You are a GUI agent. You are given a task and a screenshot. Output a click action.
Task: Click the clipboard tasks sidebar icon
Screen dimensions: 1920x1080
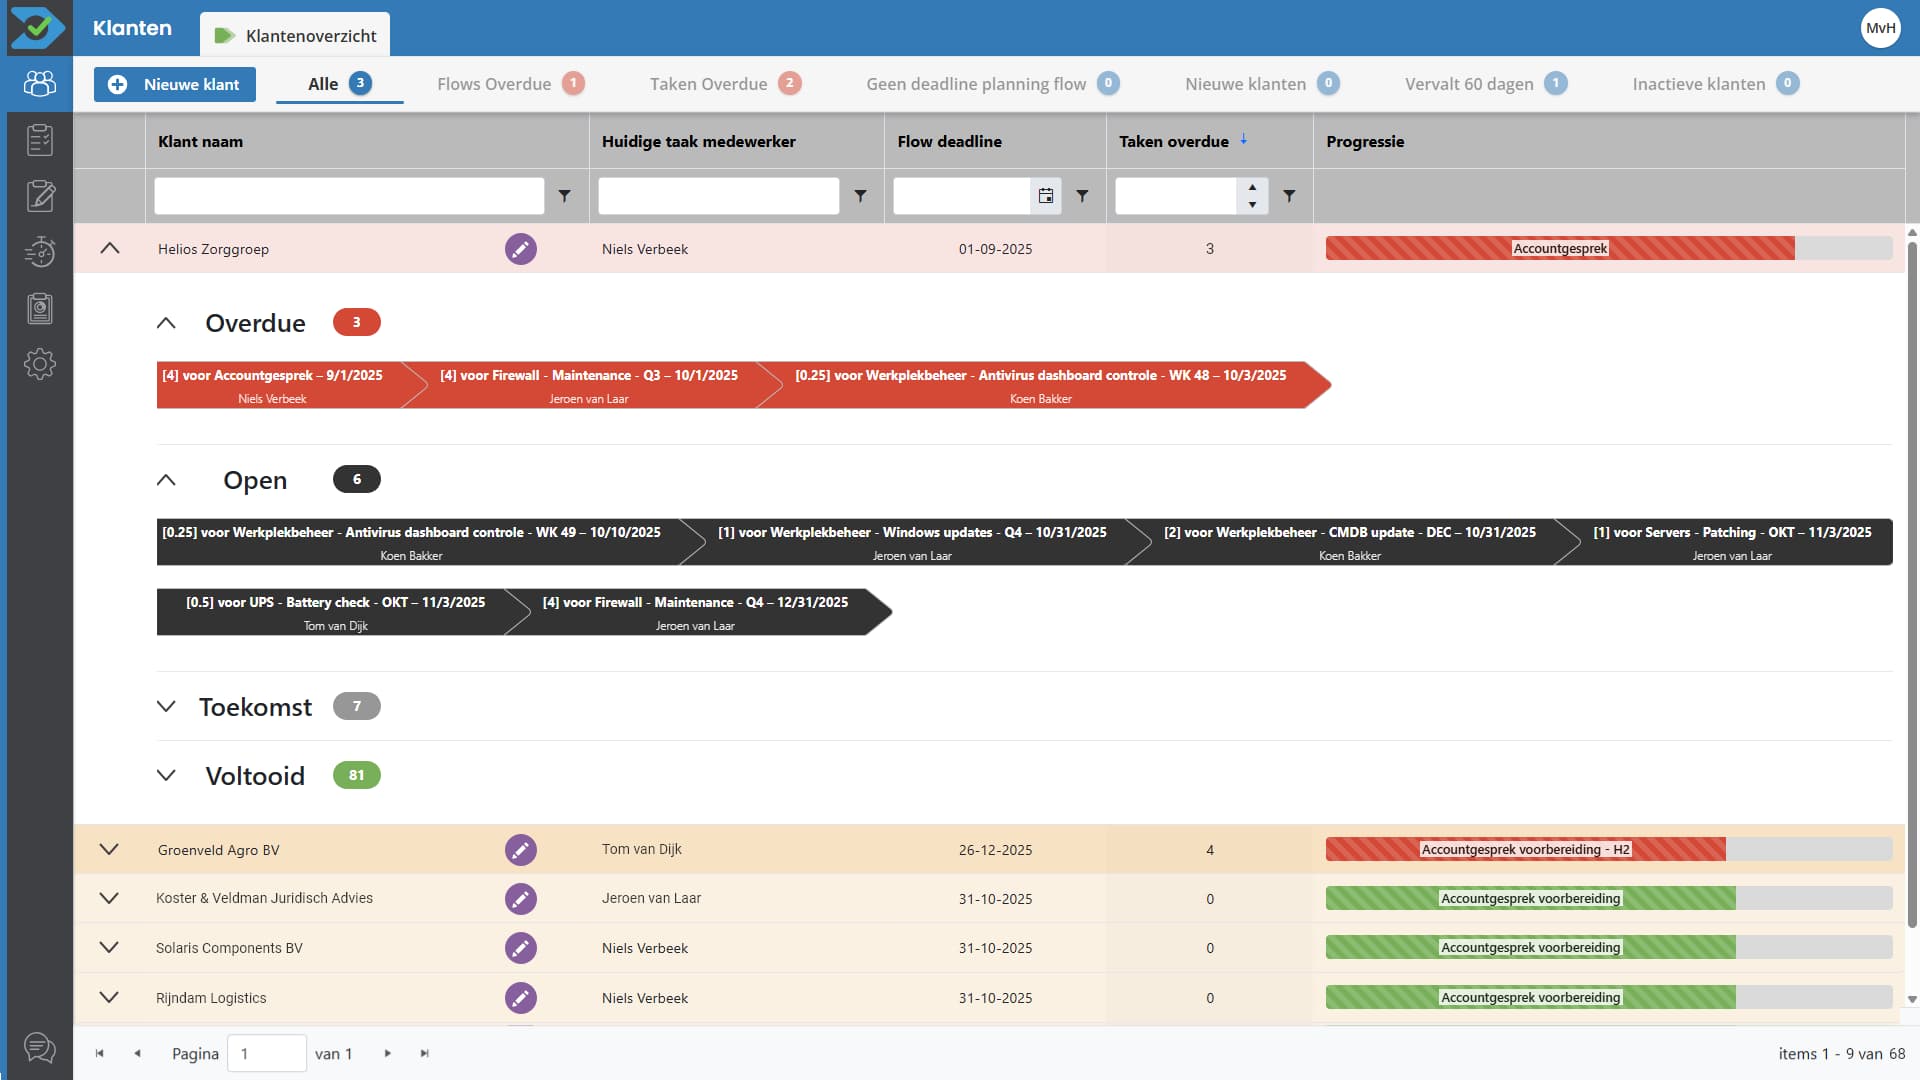pyautogui.click(x=40, y=140)
